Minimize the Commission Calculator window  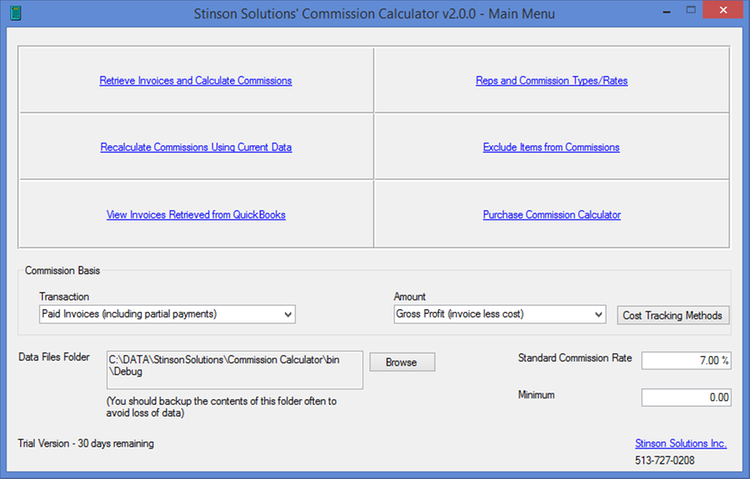667,11
